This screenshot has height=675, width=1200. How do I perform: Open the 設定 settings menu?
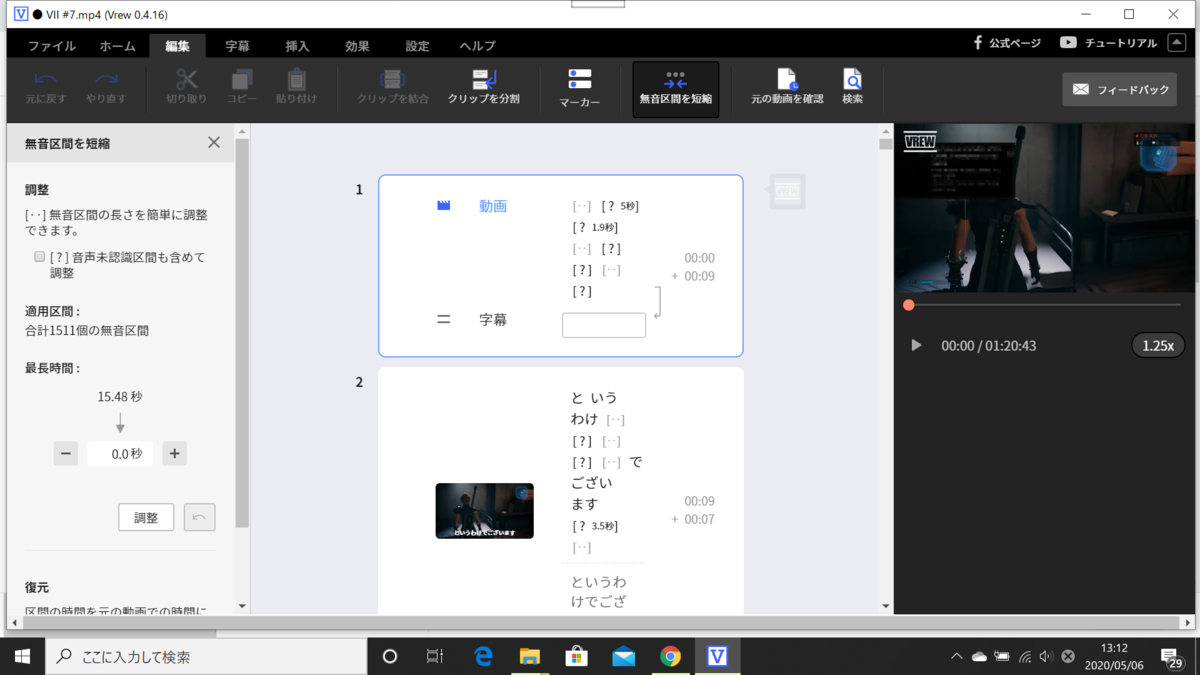(417, 45)
